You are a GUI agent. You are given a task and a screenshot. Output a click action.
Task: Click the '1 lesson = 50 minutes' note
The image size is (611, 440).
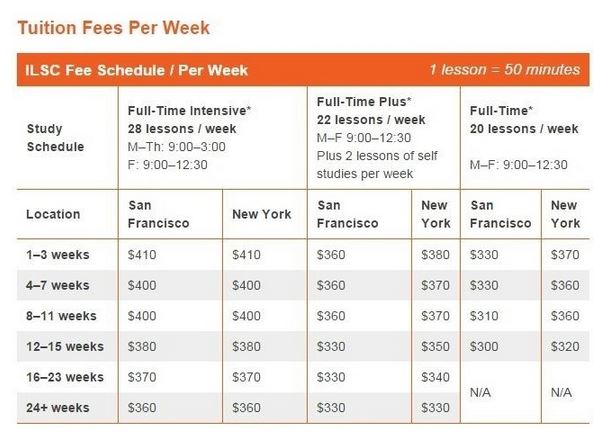(505, 69)
